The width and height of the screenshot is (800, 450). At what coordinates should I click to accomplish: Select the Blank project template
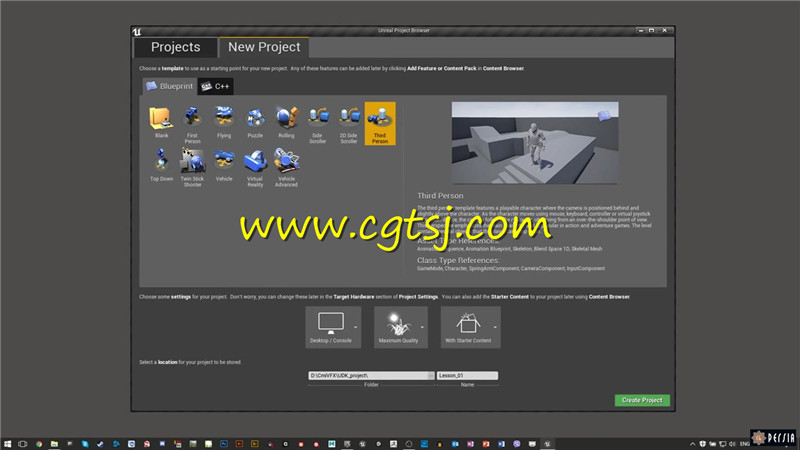click(161, 122)
